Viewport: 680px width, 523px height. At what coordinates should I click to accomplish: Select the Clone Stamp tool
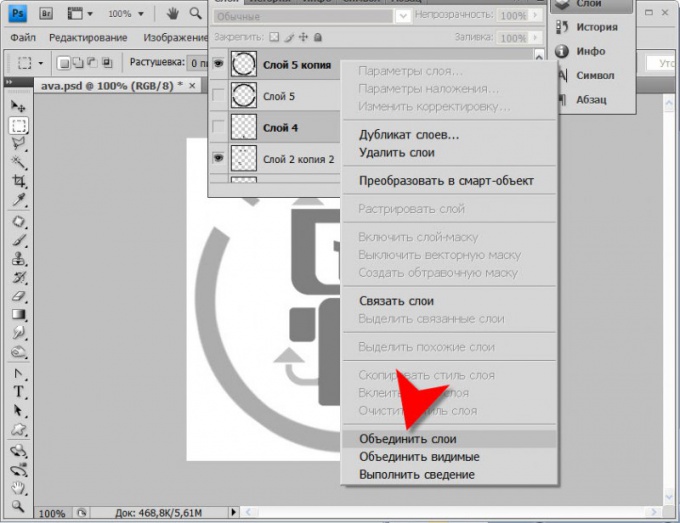coord(18,259)
